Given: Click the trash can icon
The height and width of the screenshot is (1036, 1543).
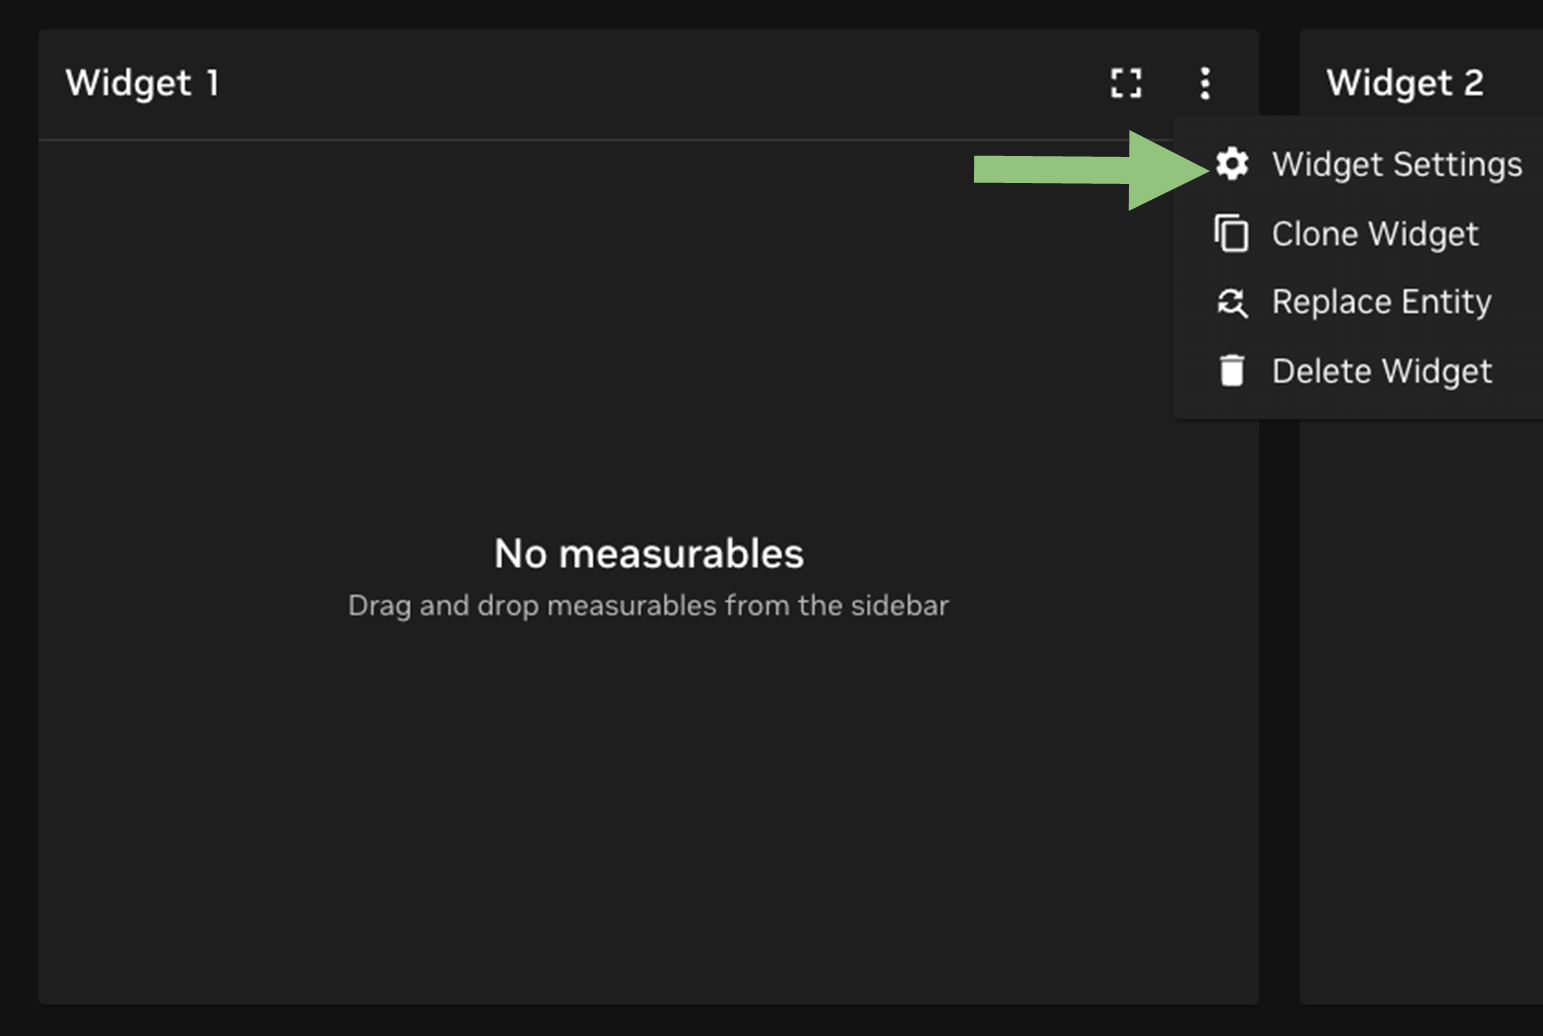Looking at the screenshot, I should pyautogui.click(x=1232, y=371).
